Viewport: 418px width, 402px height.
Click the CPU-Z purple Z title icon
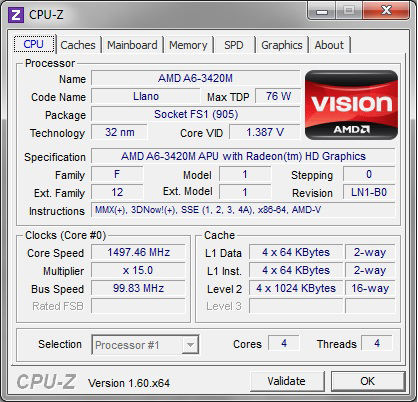click(16, 15)
